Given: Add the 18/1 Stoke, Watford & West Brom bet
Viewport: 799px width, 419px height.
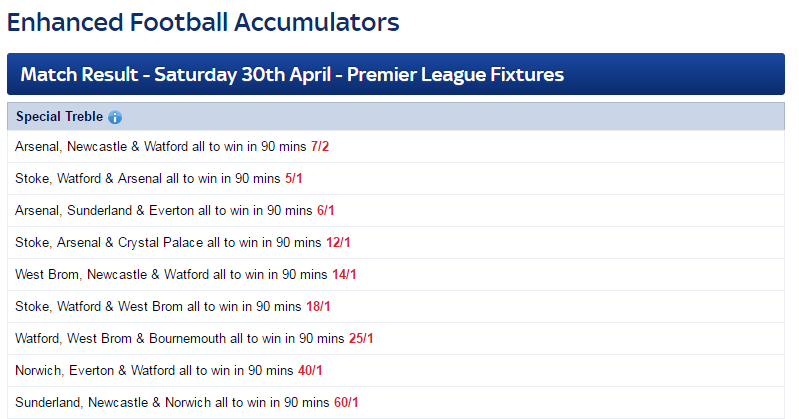Looking at the screenshot, I should [318, 307].
